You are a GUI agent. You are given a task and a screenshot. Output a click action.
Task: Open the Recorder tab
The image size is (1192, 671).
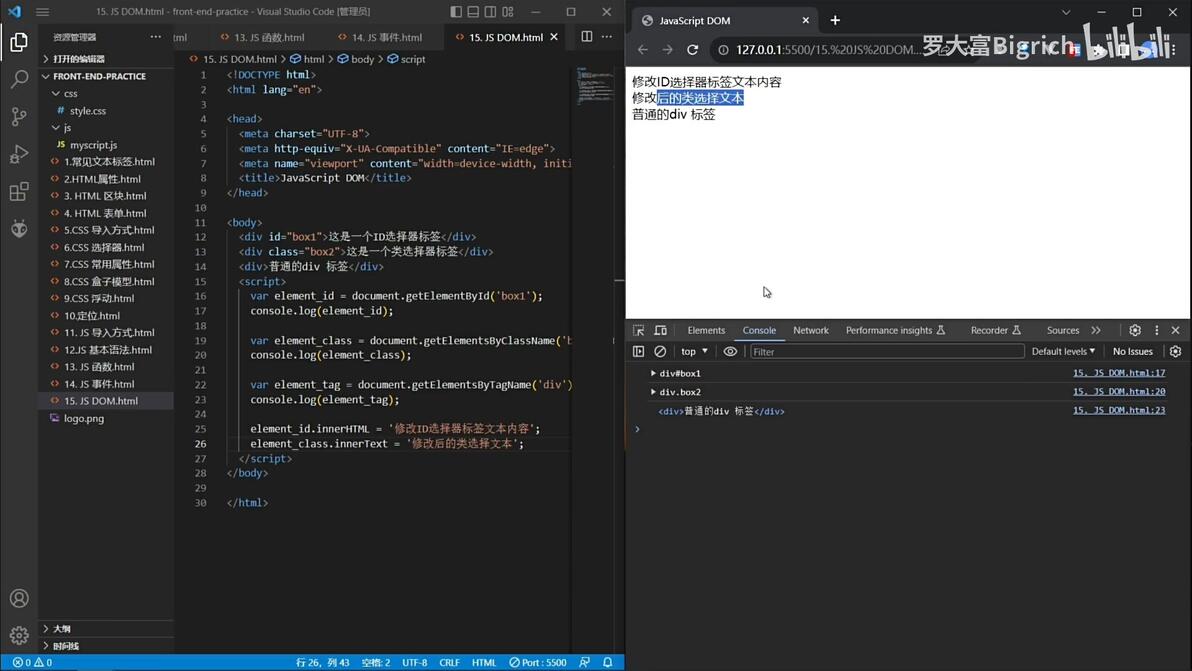(x=995, y=331)
